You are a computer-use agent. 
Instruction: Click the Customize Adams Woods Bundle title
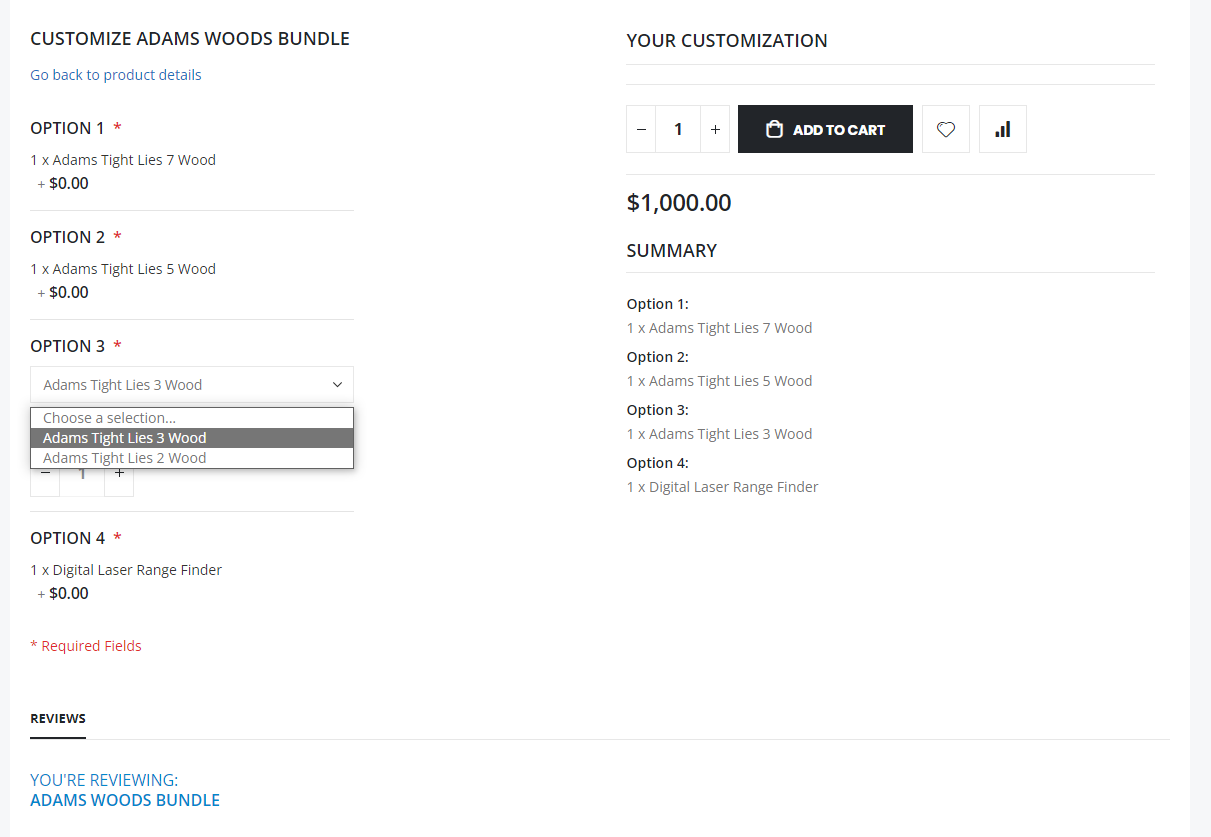(x=190, y=39)
